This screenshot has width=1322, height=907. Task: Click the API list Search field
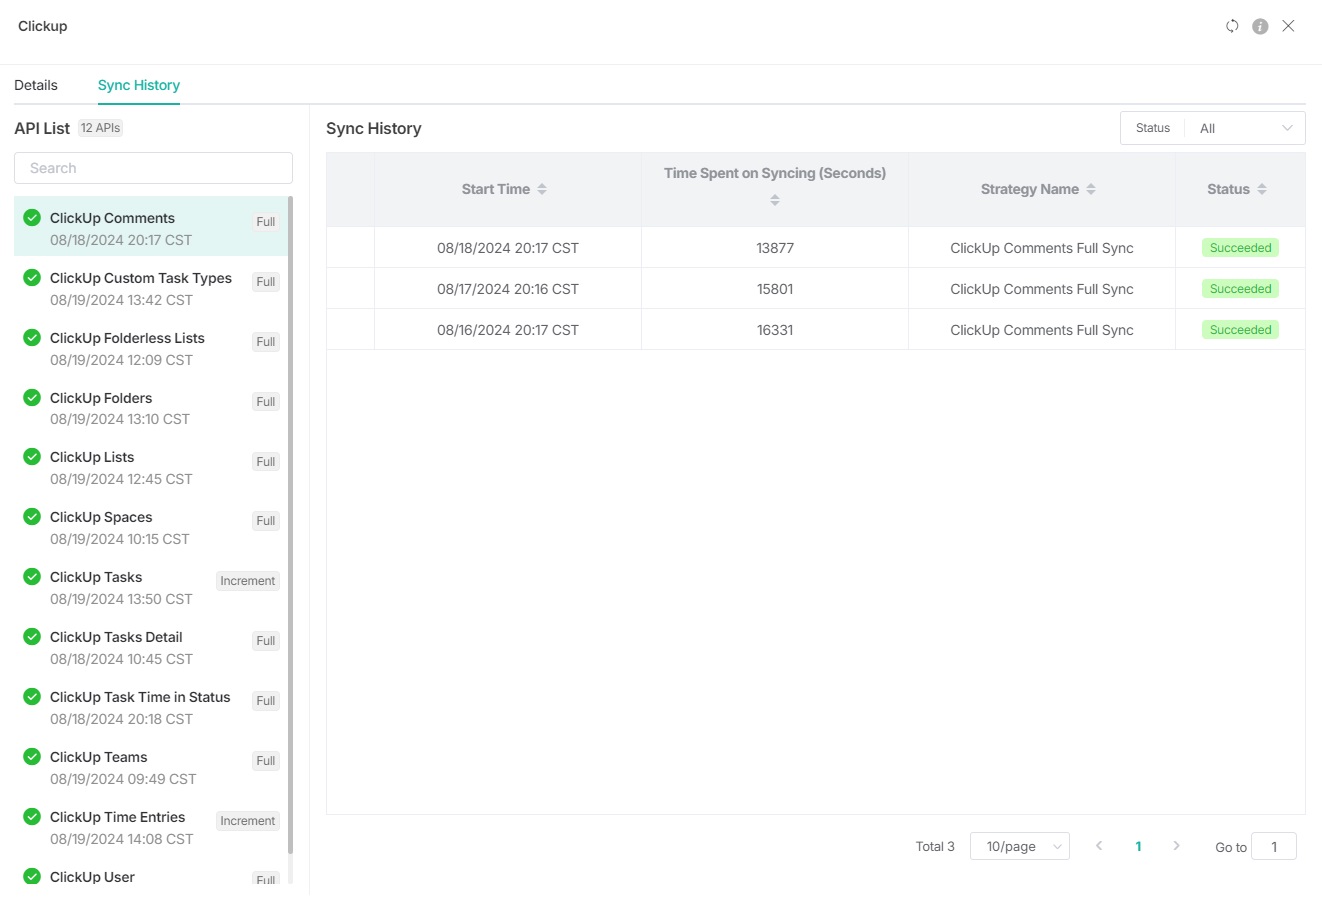pyautogui.click(x=153, y=168)
